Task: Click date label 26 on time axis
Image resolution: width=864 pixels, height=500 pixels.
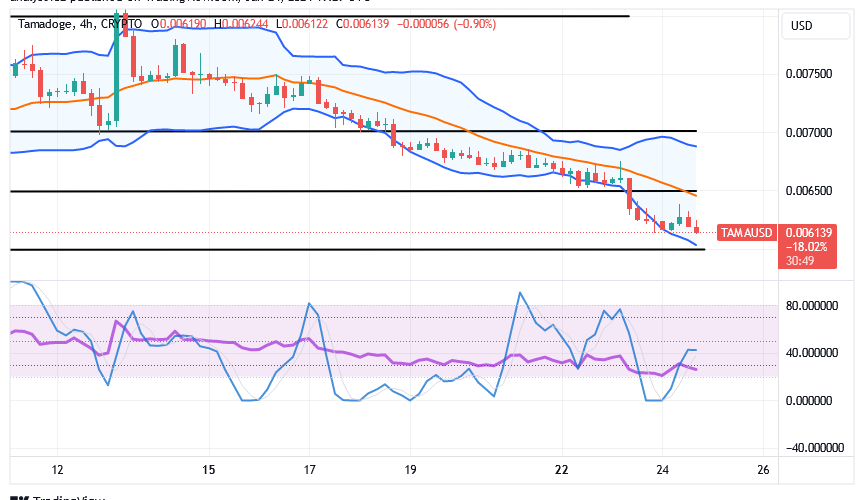Action: [764, 470]
